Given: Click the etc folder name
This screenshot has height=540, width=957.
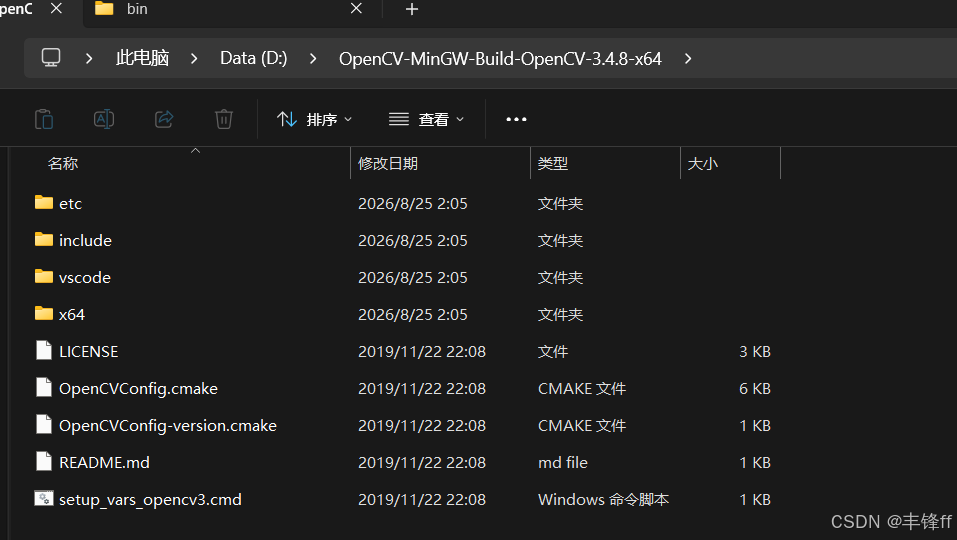Looking at the screenshot, I should (70, 204).
